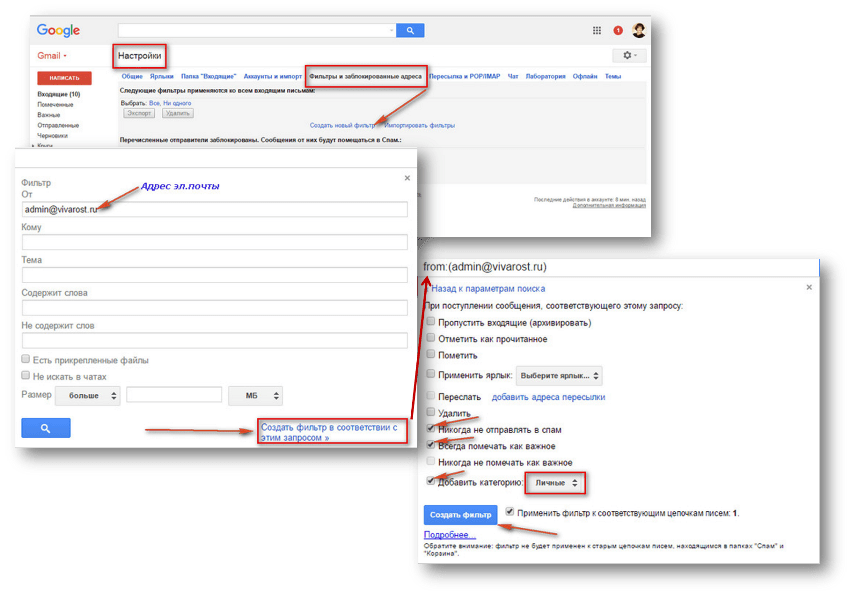Click the 'Экспорт' button
850x594 pixels.
(139, 113)
